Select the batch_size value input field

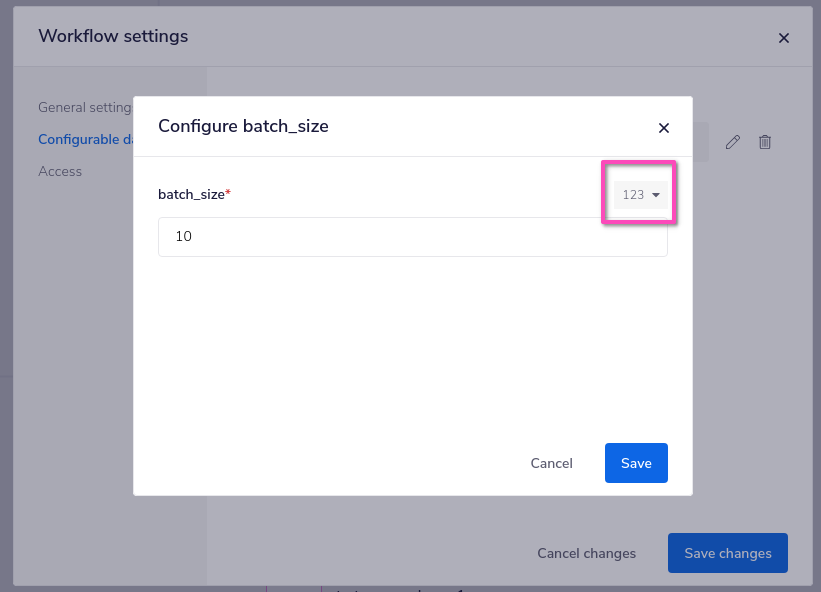coord(412,237)
